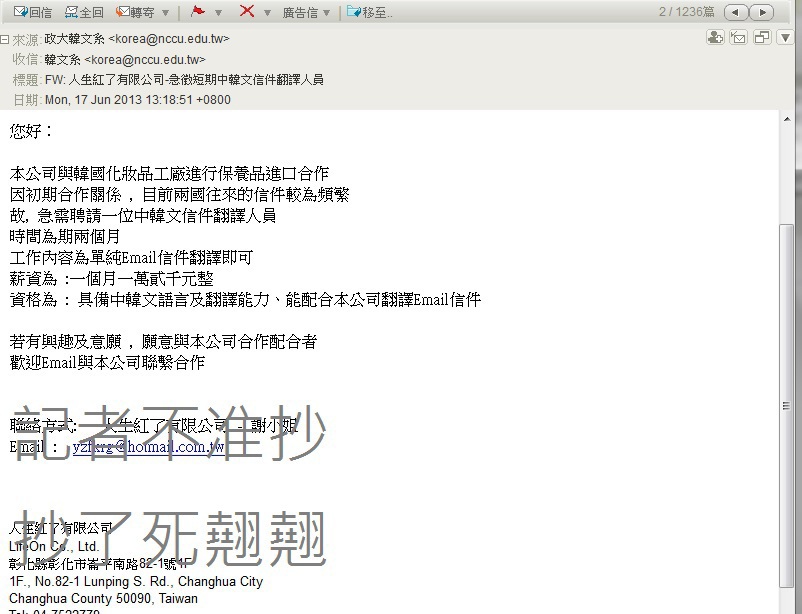Go to the next message arrow
This screenshot has width=802, height=614.
tap(762, 12)
